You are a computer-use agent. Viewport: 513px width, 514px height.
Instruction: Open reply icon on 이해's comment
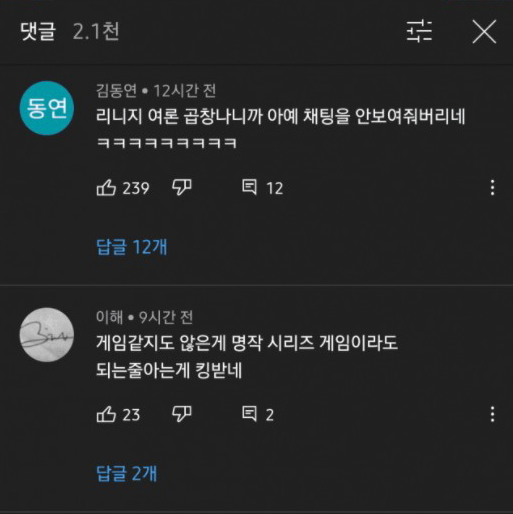(x=249, y=414)
